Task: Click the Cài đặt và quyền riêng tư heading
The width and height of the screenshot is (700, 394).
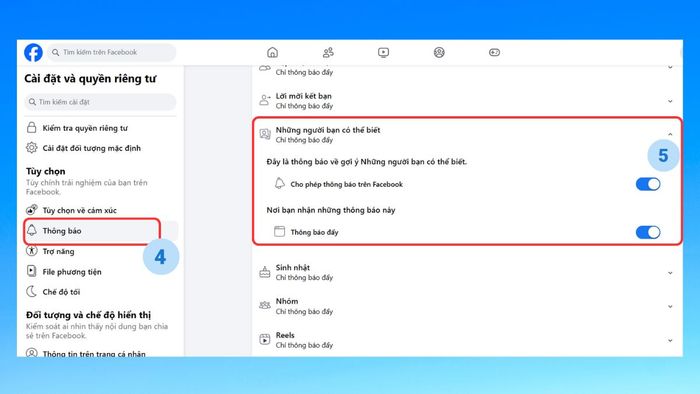Action: pos(91,79)
